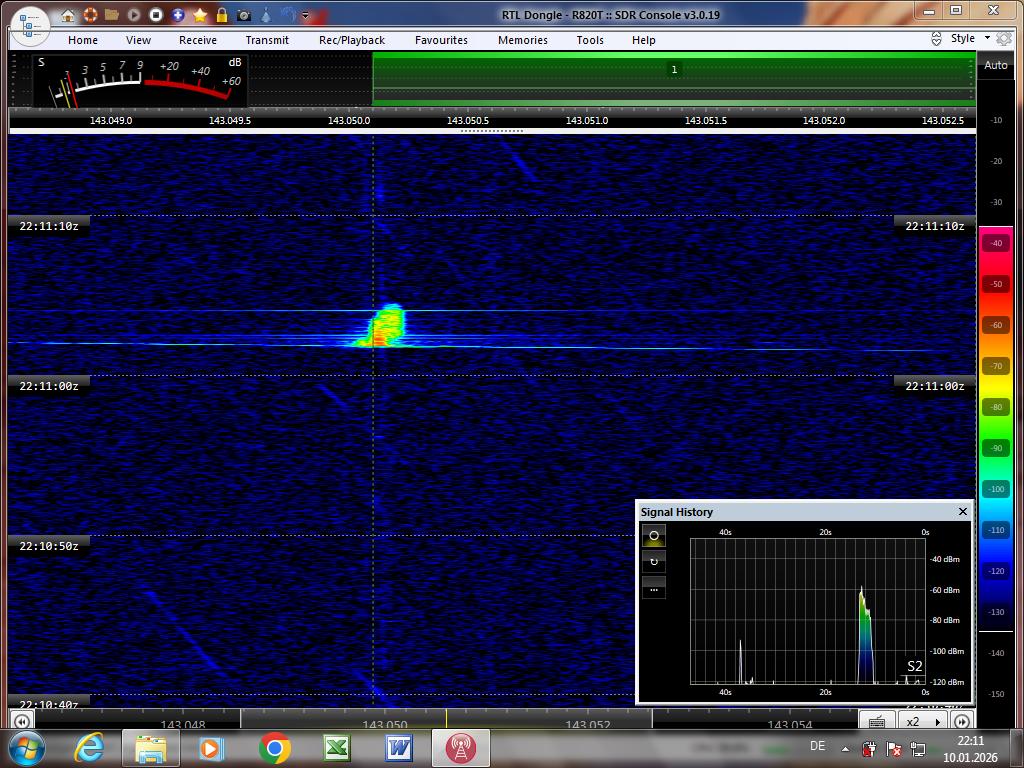Click the 143.051.0 frequency scale label
Viewport: 1024px width, 768px height.
coord(586,121)
